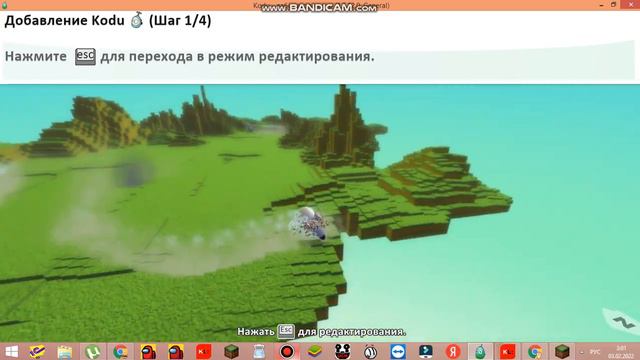This screenshot has height=360, width=640.
Task: Minimize the Kodu window
Action: 601,5
